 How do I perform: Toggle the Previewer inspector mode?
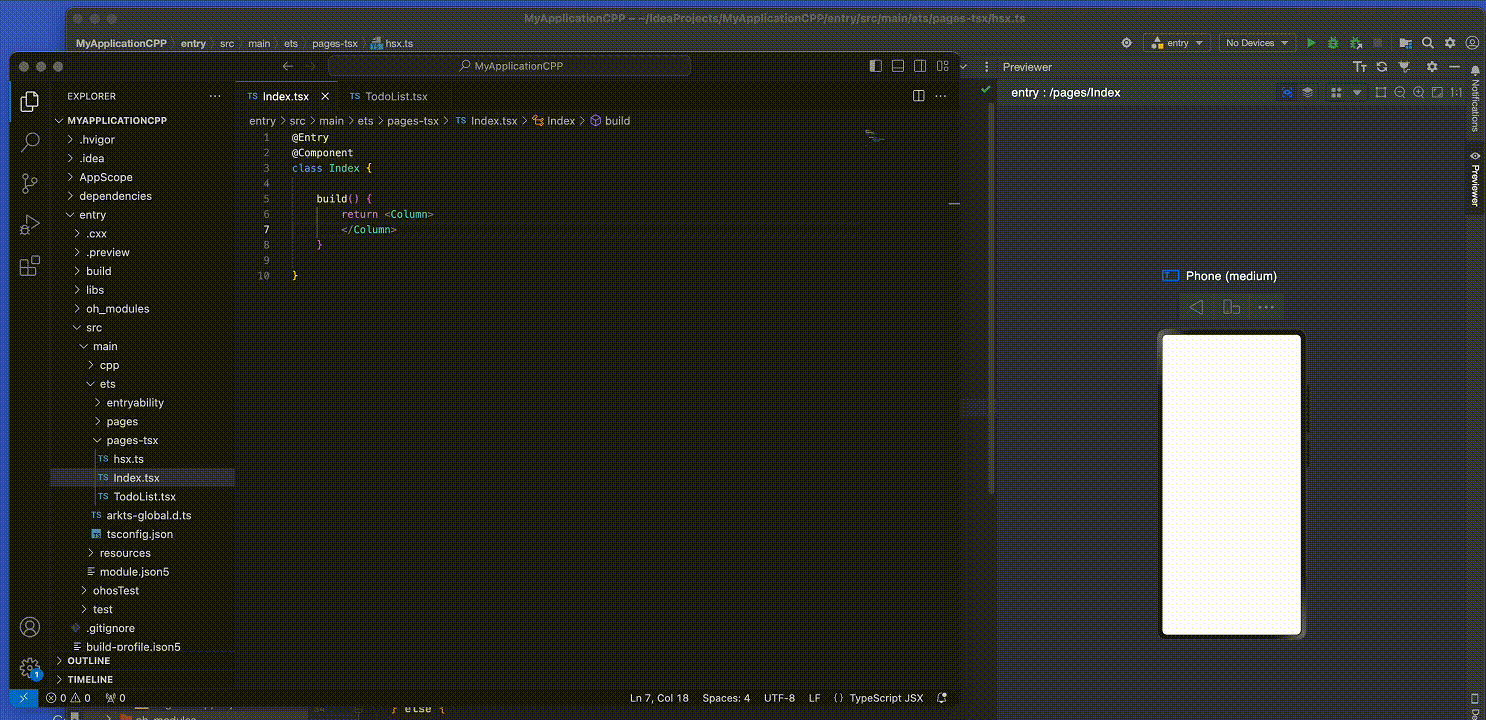pyautogui.click(x=1287, y=92)
